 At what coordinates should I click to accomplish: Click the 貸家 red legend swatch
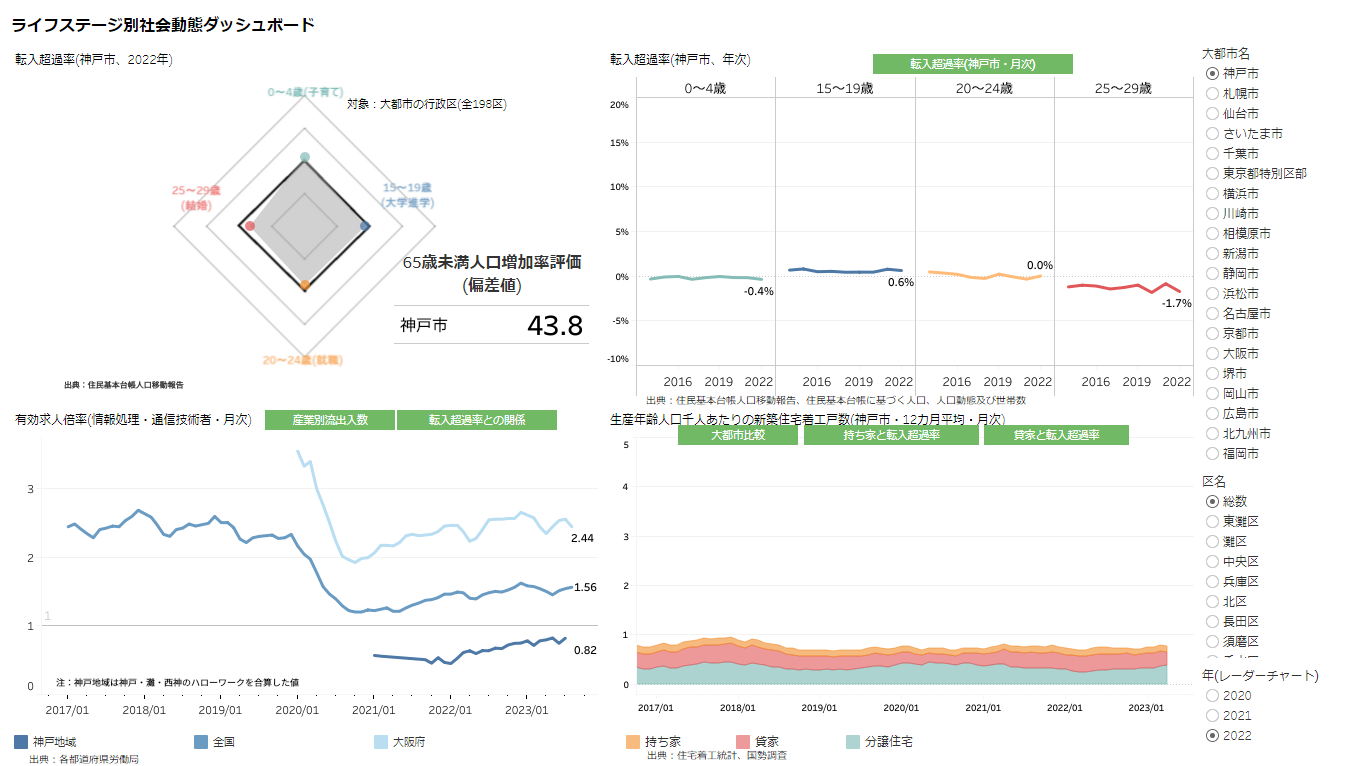(743, 742)
